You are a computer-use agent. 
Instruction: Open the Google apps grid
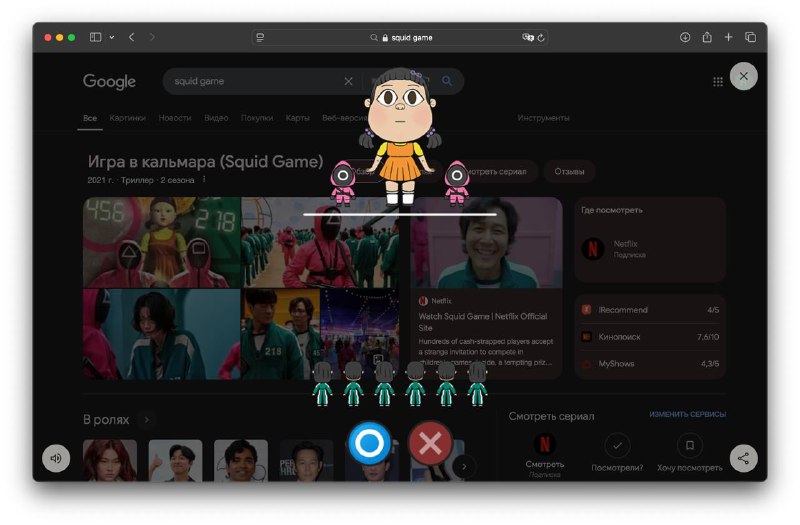pyautogui.click(x=717, y=82)
